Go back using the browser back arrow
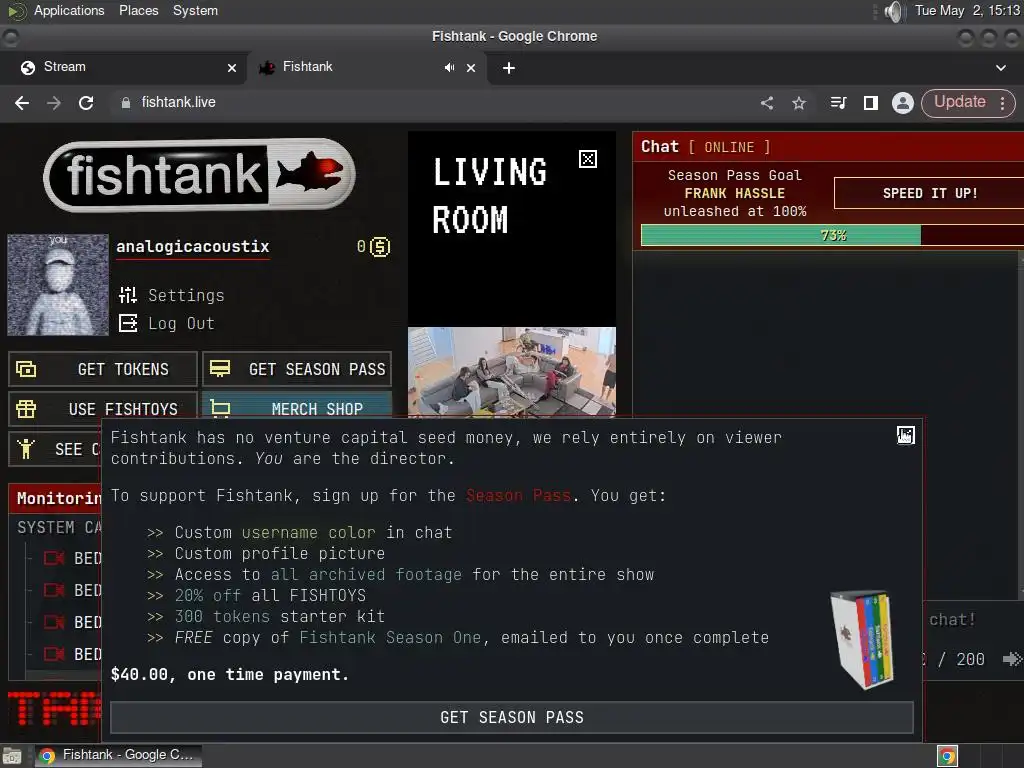The width and height of the screenshot is (1024, 768). pos(22,103)
